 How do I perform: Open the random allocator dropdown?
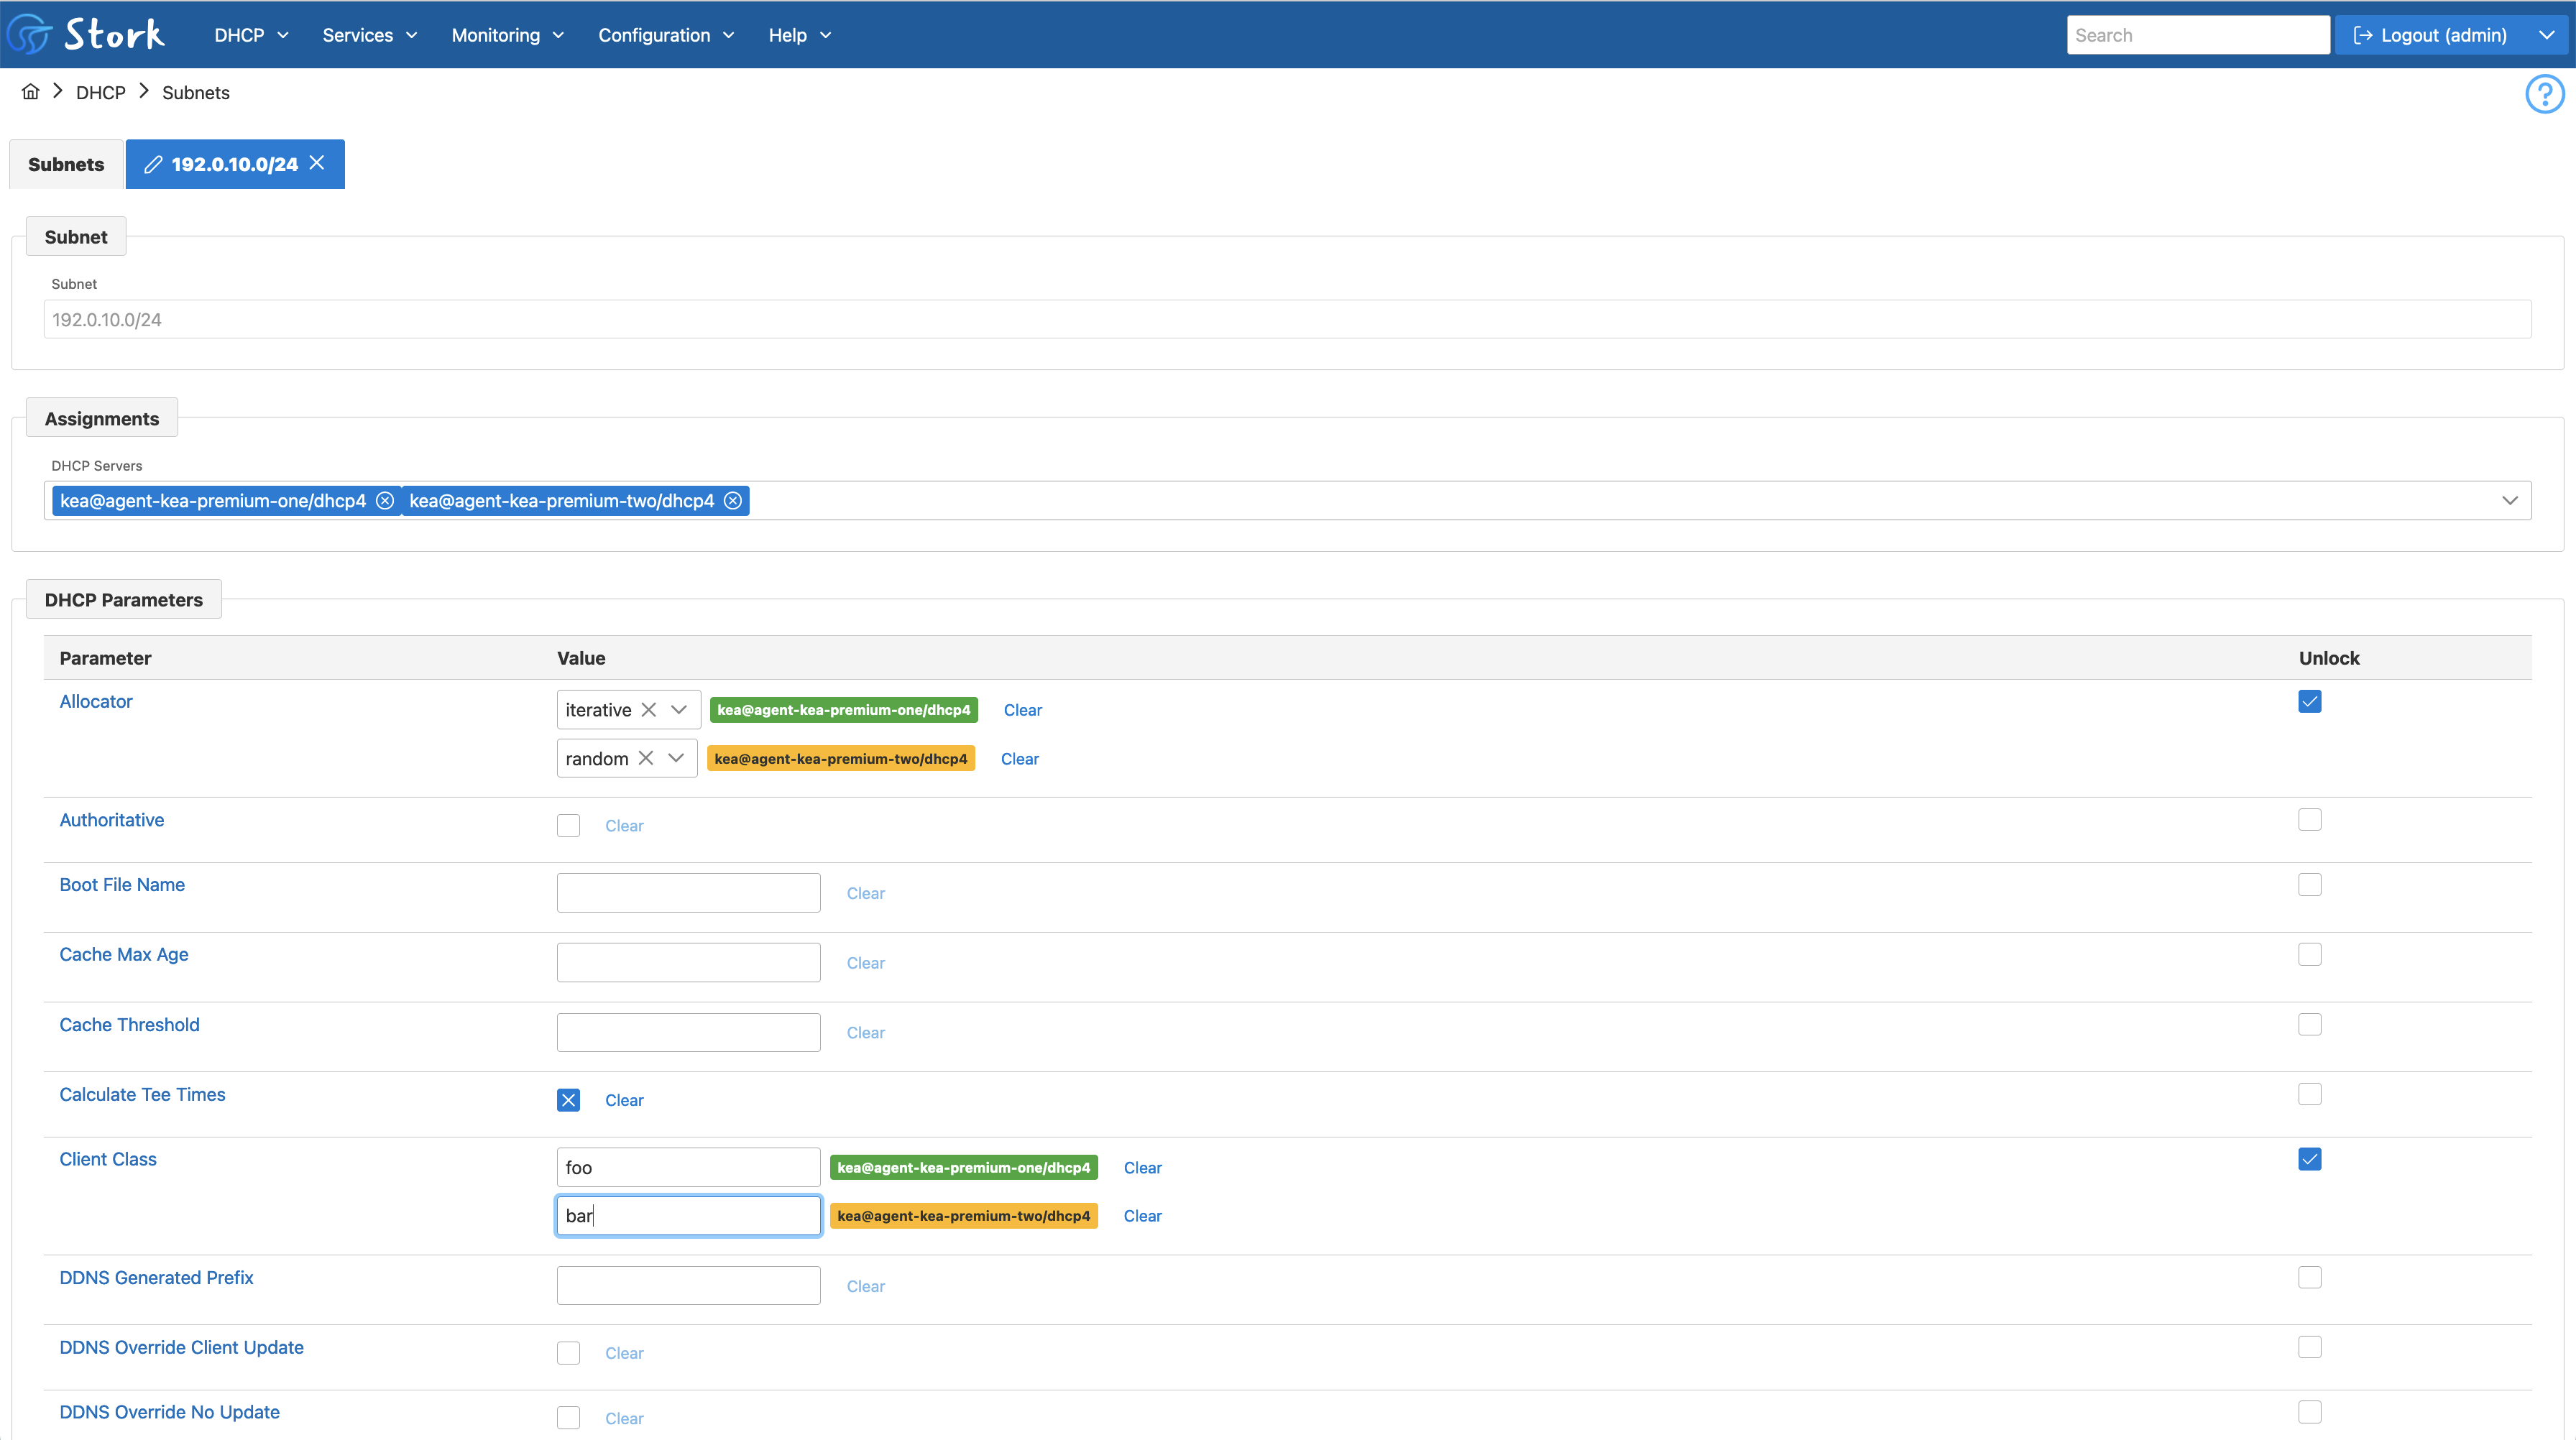coord(676,758)
